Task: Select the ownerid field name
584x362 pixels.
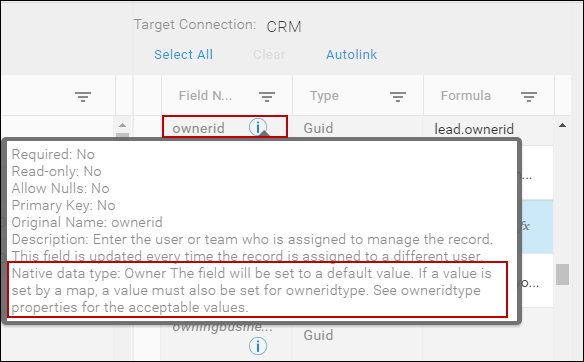Action: [x=199, y=128]
